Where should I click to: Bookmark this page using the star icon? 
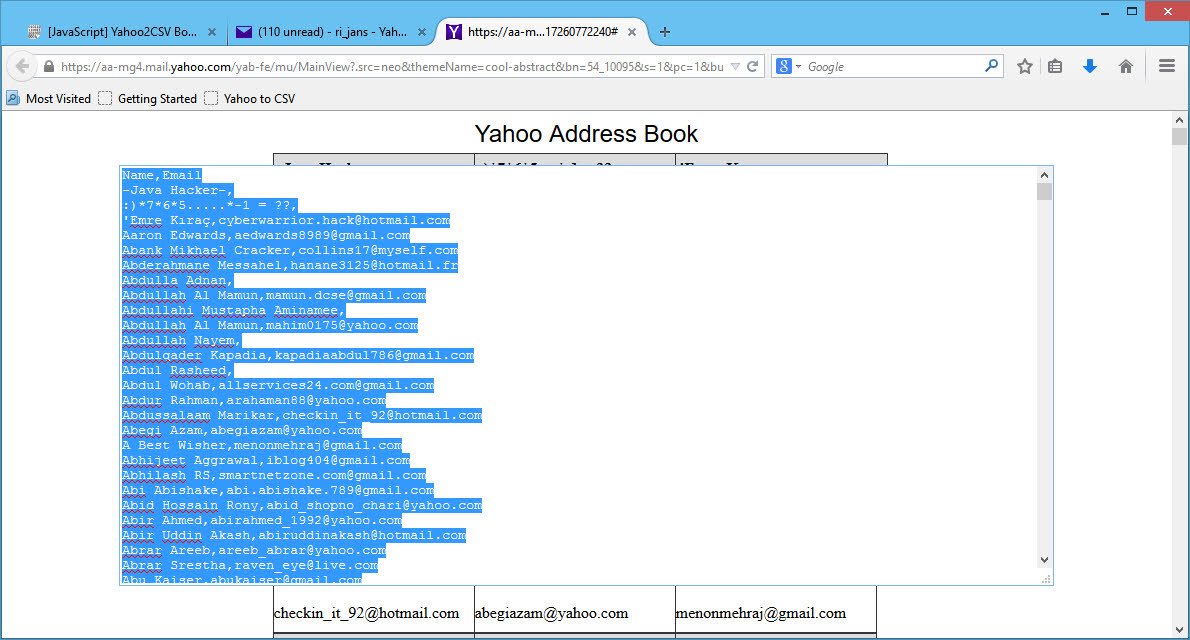point(1024,66)
